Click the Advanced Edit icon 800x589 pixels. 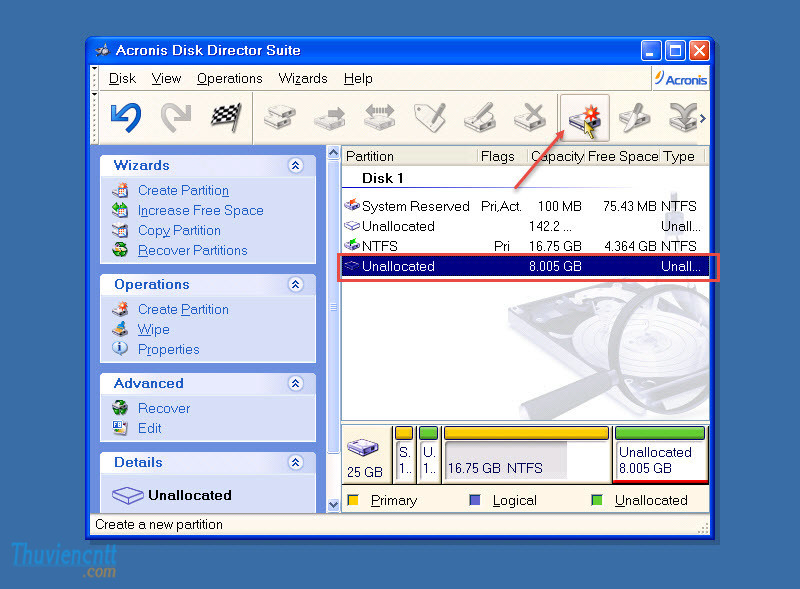coord(120,428)
